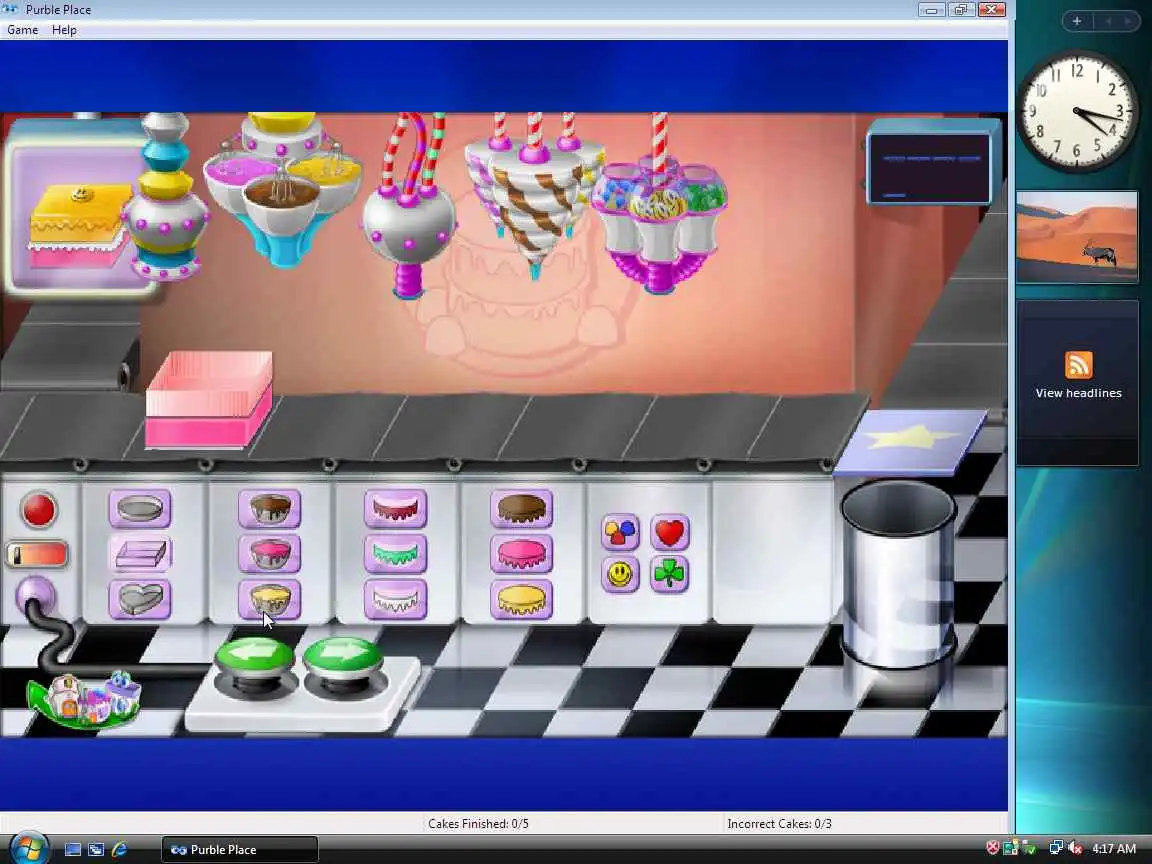Viewport: 1152px width, 864px height.
Task: Apply the chocolate brown top frosting
Action: coord(522,508)
